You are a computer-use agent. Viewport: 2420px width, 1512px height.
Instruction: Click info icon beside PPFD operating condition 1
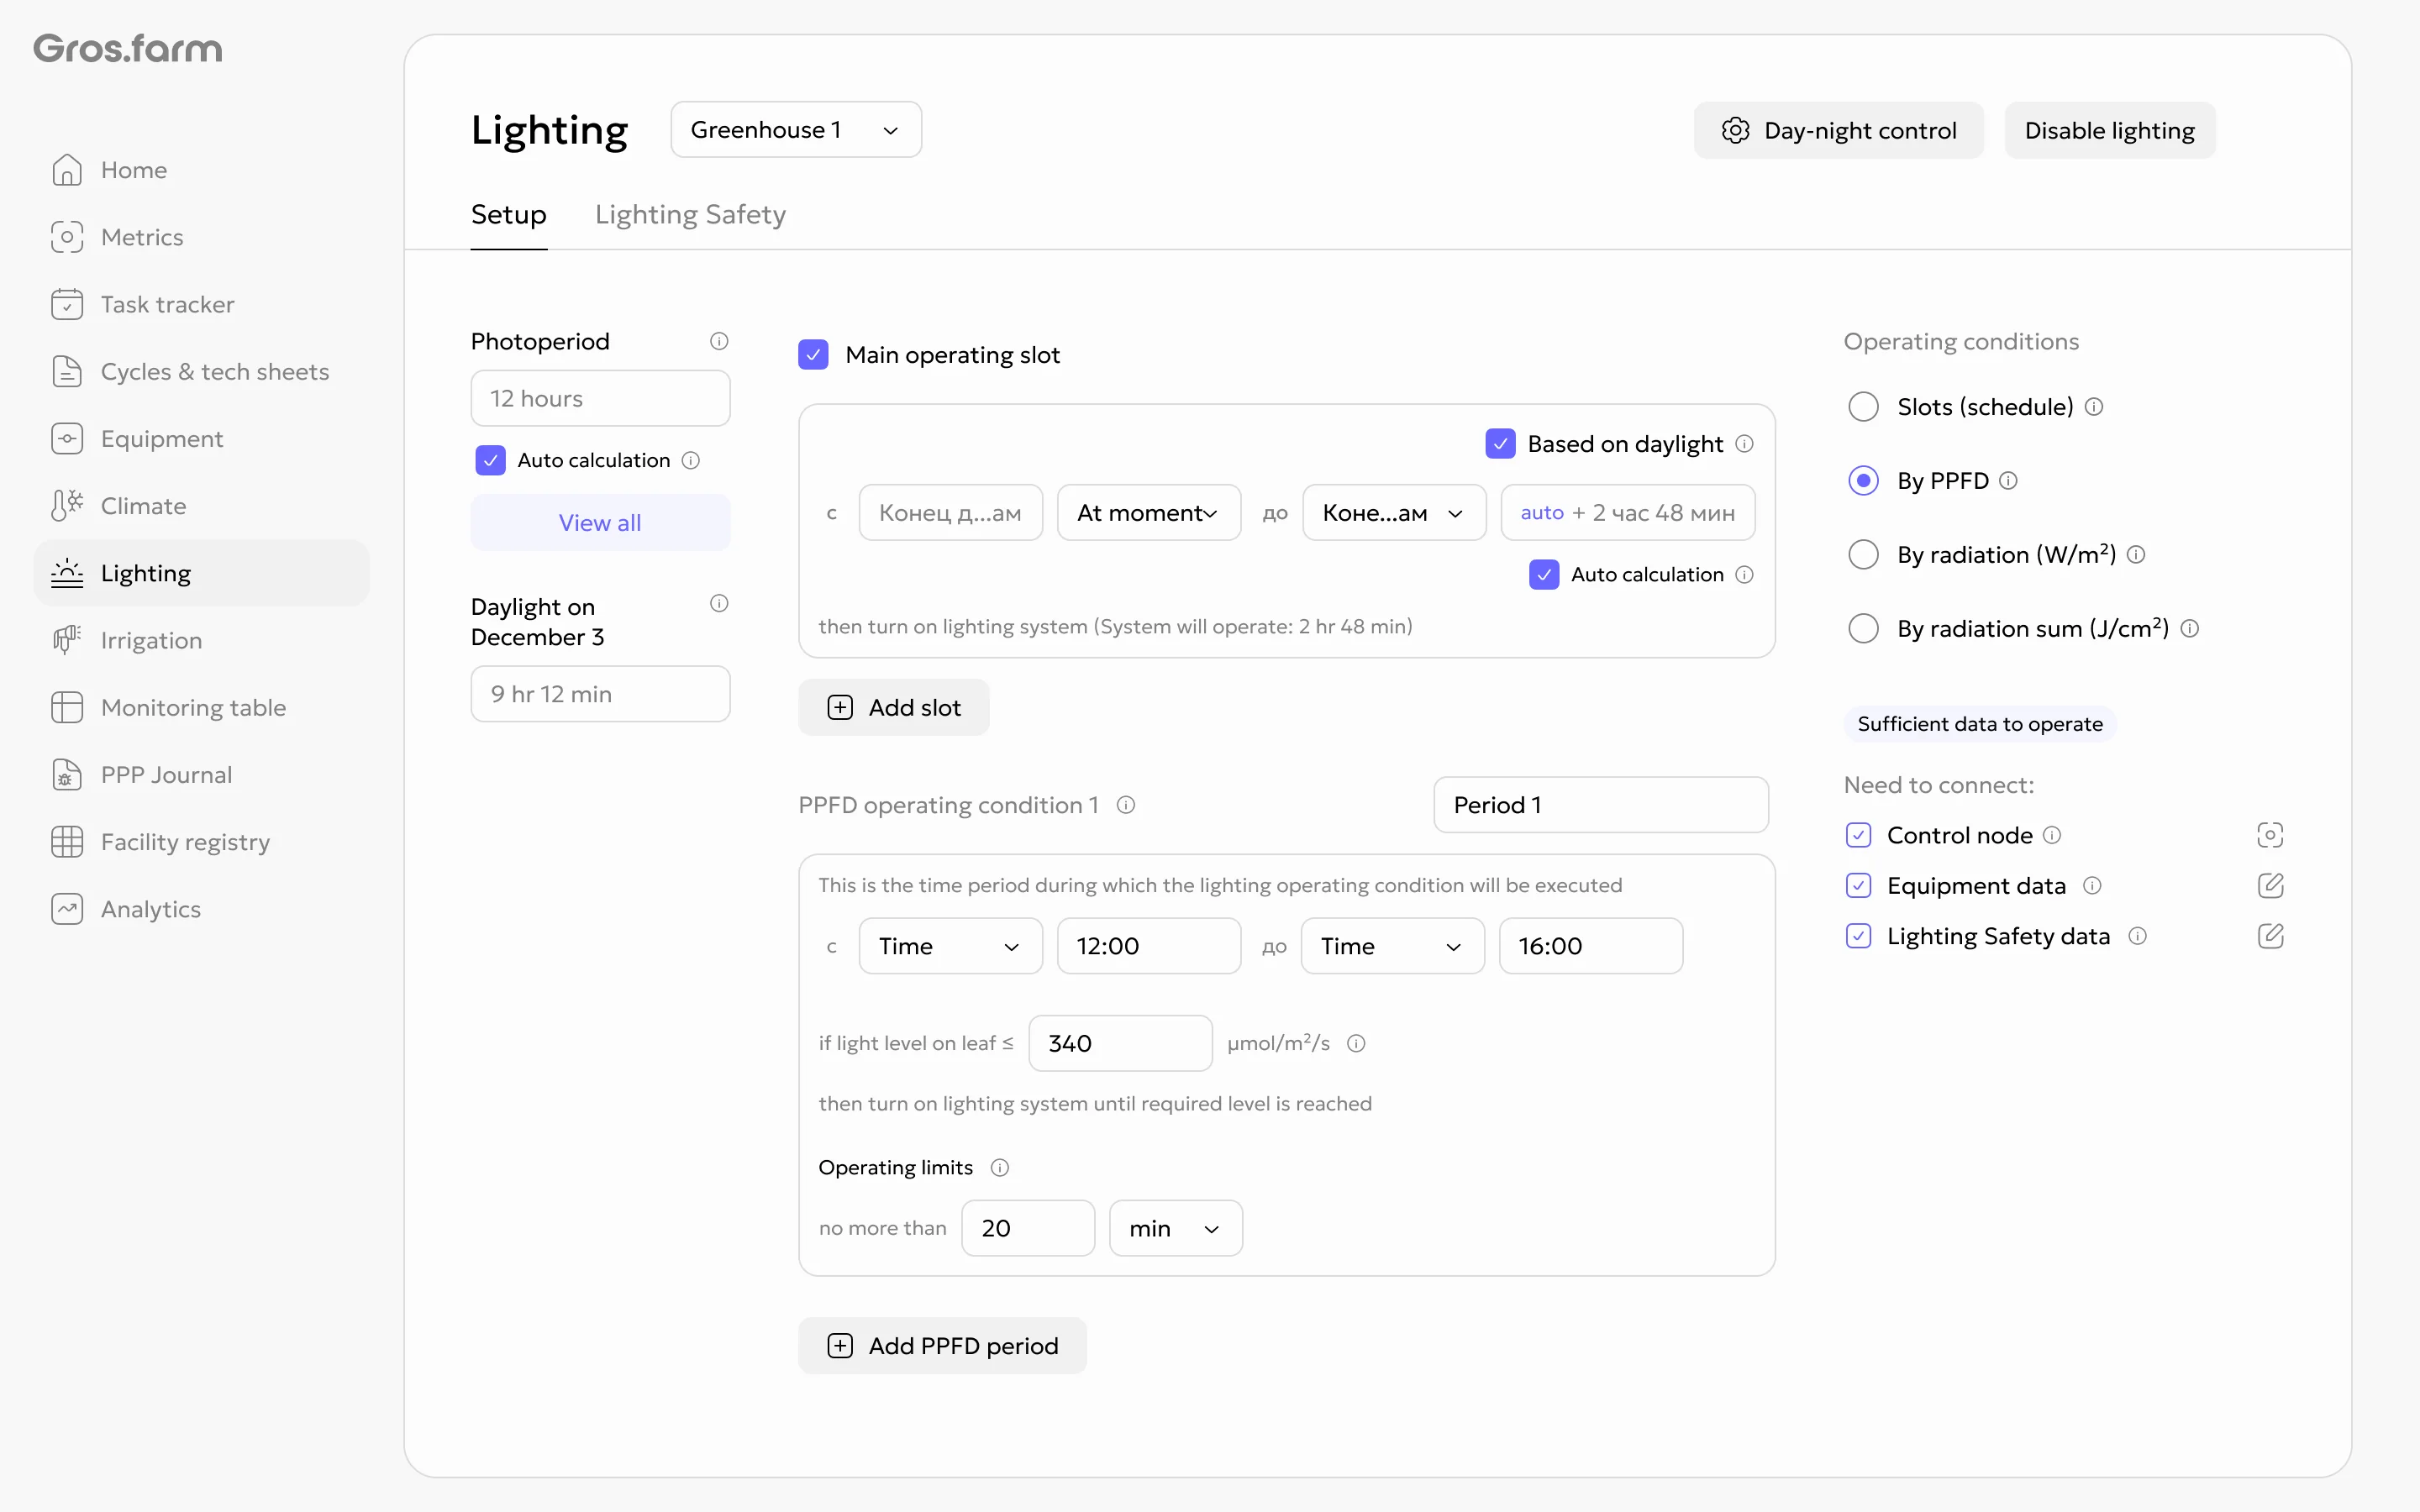point(1126,805)
